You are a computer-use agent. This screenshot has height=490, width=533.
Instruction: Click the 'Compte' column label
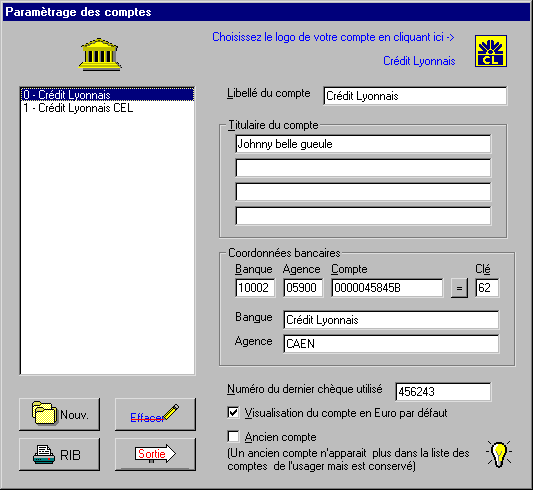tap(349, 269)
